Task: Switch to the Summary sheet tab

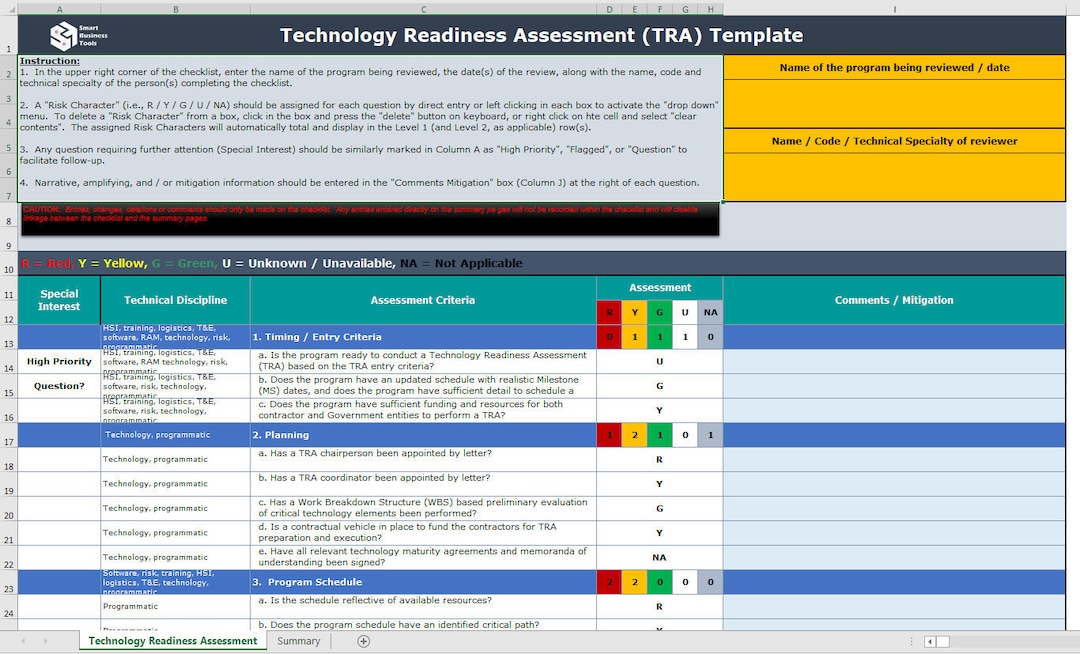Action: pyautogui.click(x=298, y=641)
